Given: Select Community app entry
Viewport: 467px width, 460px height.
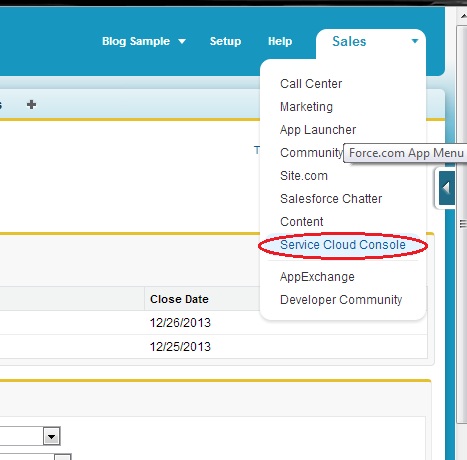Looking at the screenshot, I should point(311,153).
